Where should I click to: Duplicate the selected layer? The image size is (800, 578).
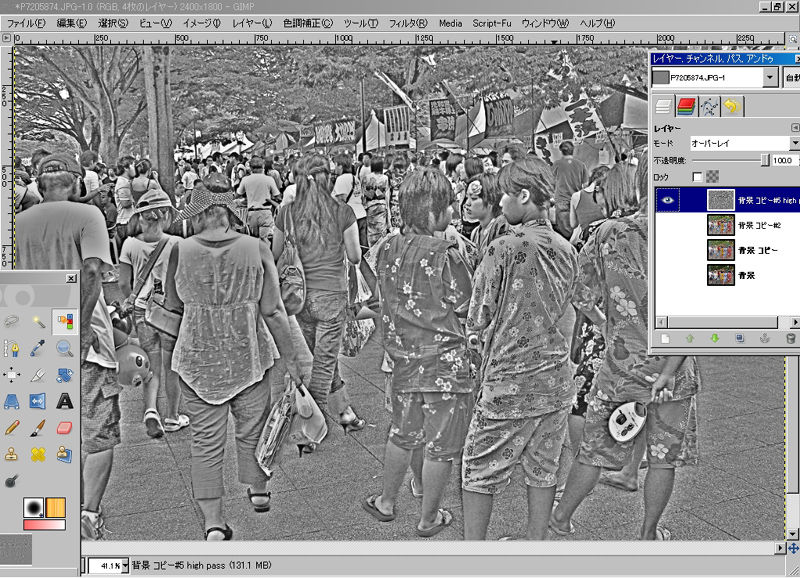pyautogui.click(x=740, y=338)
